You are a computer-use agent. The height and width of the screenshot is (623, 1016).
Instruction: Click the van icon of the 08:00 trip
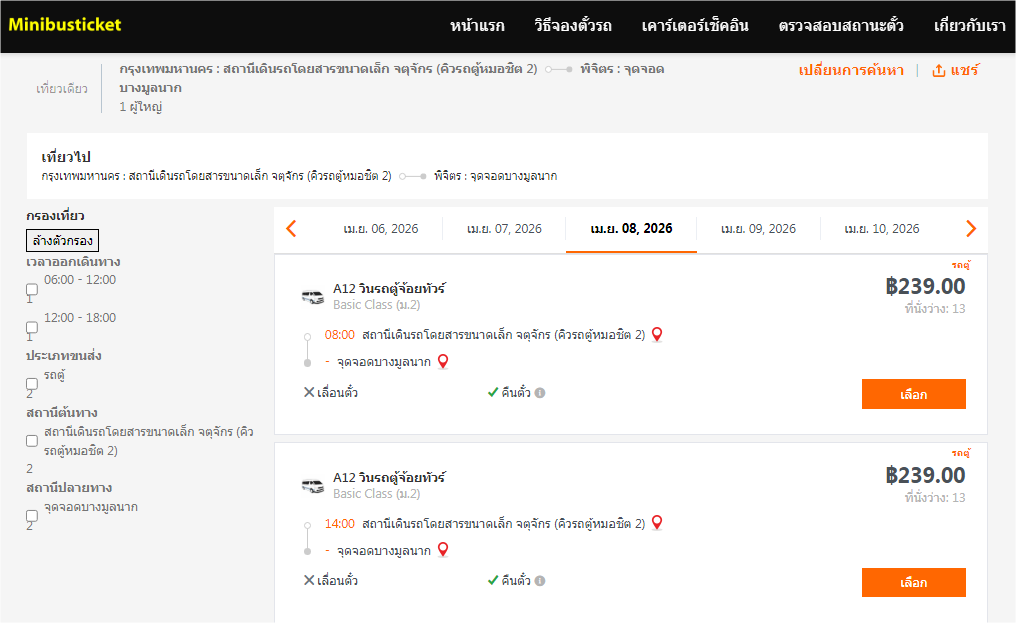click(312, 296)
